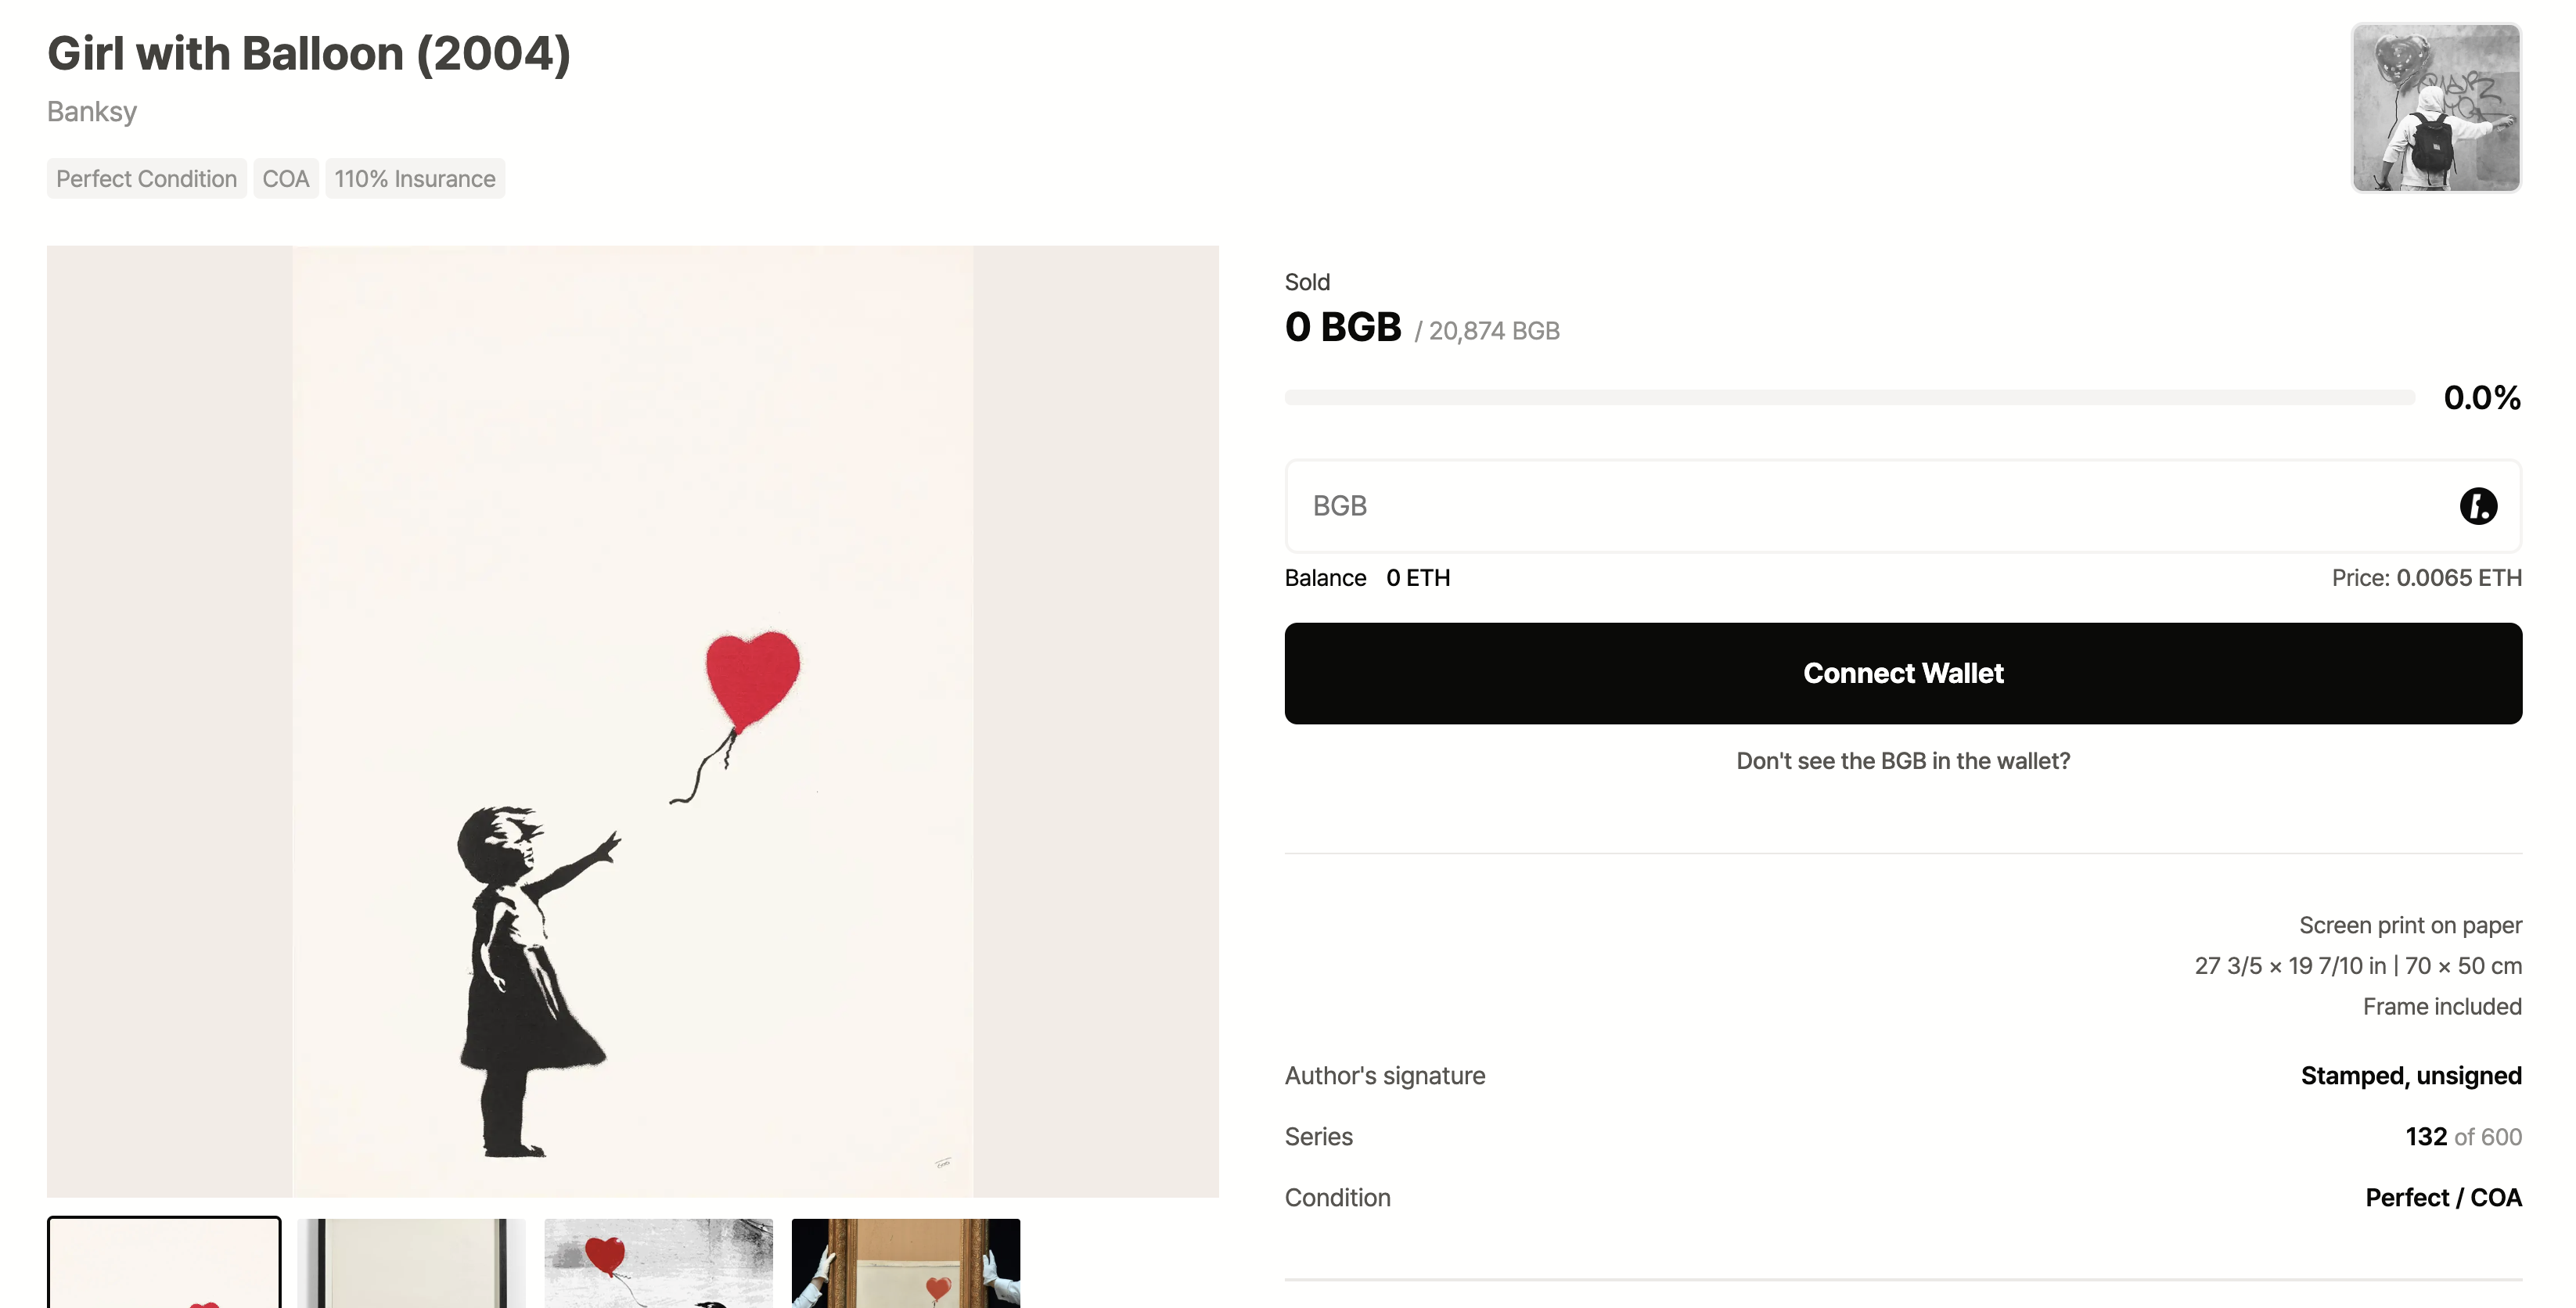The image size is (2576, 1308).
Task: Select the framed artwork thumbnail
Action: tap(411, 1262)
